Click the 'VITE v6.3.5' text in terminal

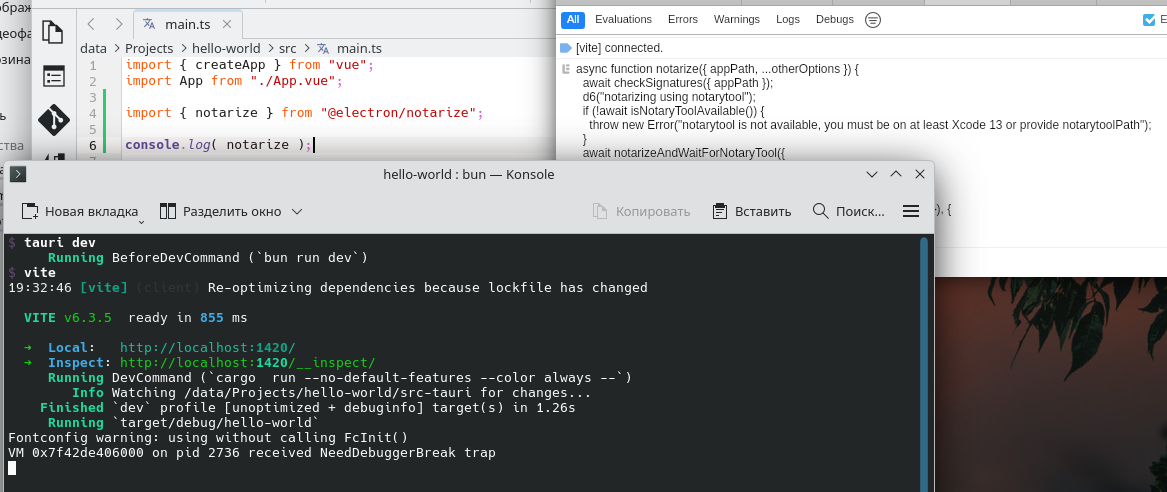pos(68,318)
